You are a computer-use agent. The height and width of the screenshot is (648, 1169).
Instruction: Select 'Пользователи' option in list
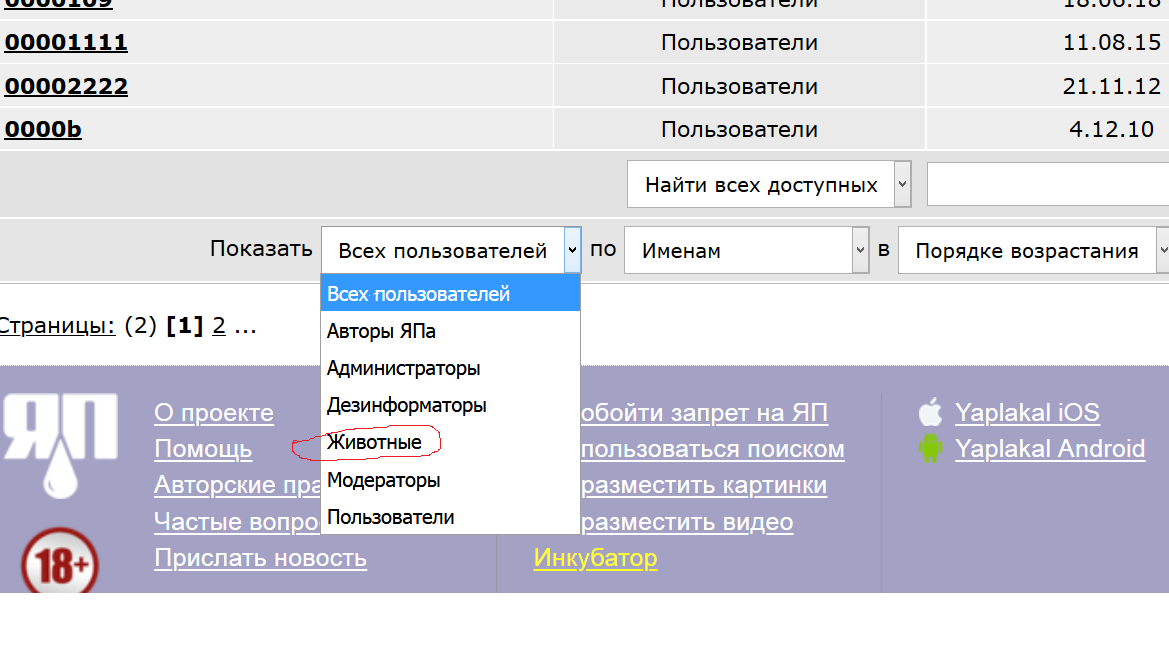(450, 517)
